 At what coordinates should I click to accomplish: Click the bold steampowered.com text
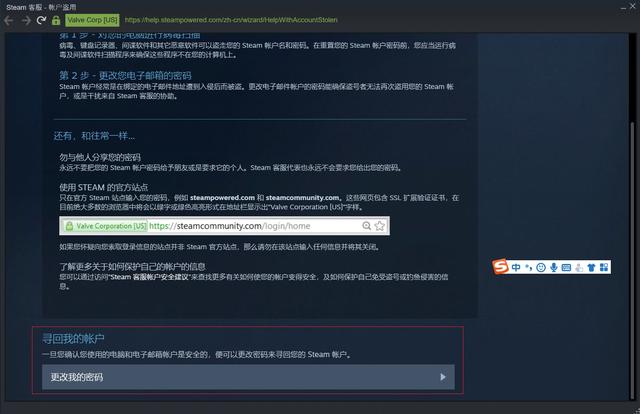pos(222,198)
